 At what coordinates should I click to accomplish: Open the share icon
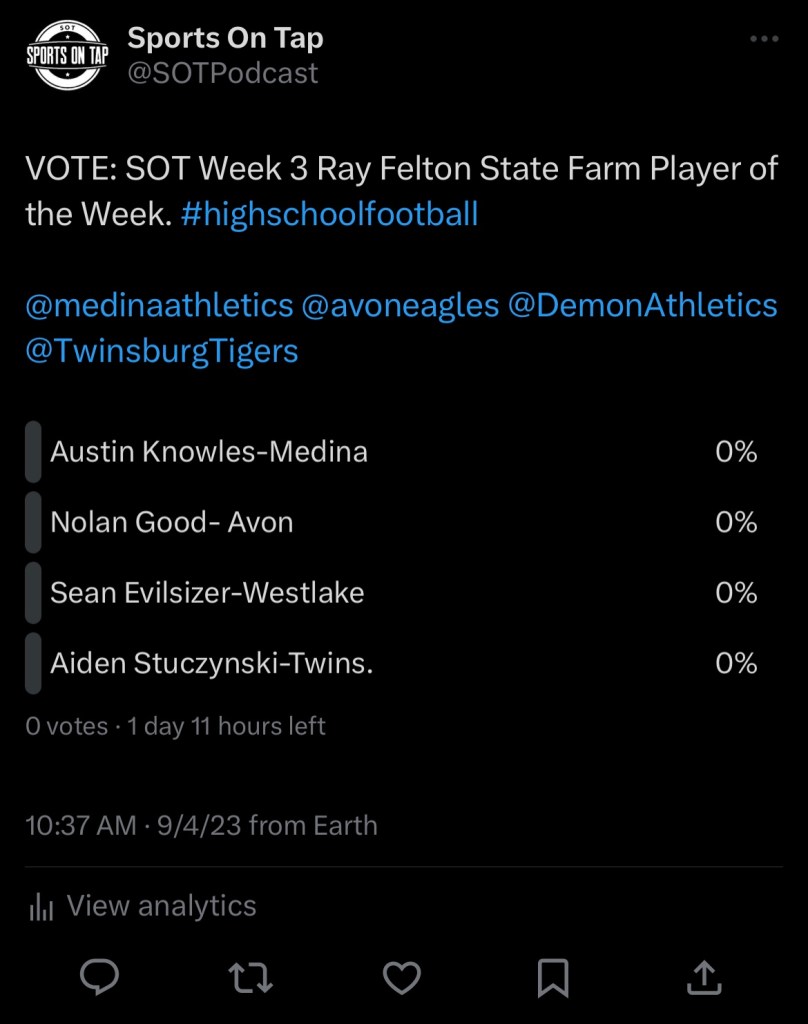pyautogui.click(x=704, y=976)
